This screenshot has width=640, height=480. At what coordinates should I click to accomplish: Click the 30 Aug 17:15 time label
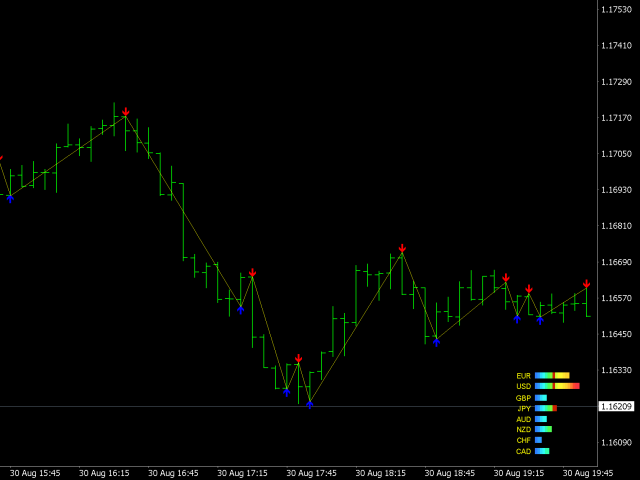click(x=242, y=473)
